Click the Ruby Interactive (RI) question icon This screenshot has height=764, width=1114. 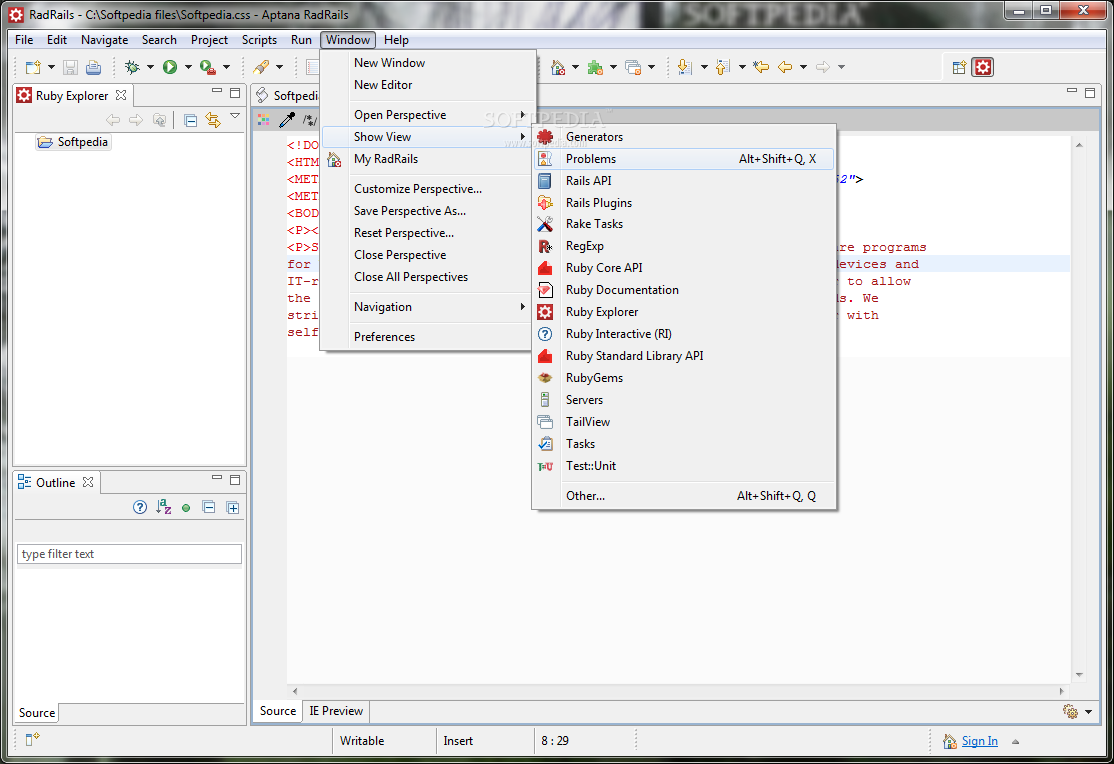pyautogui.click(x=545, y=334)
